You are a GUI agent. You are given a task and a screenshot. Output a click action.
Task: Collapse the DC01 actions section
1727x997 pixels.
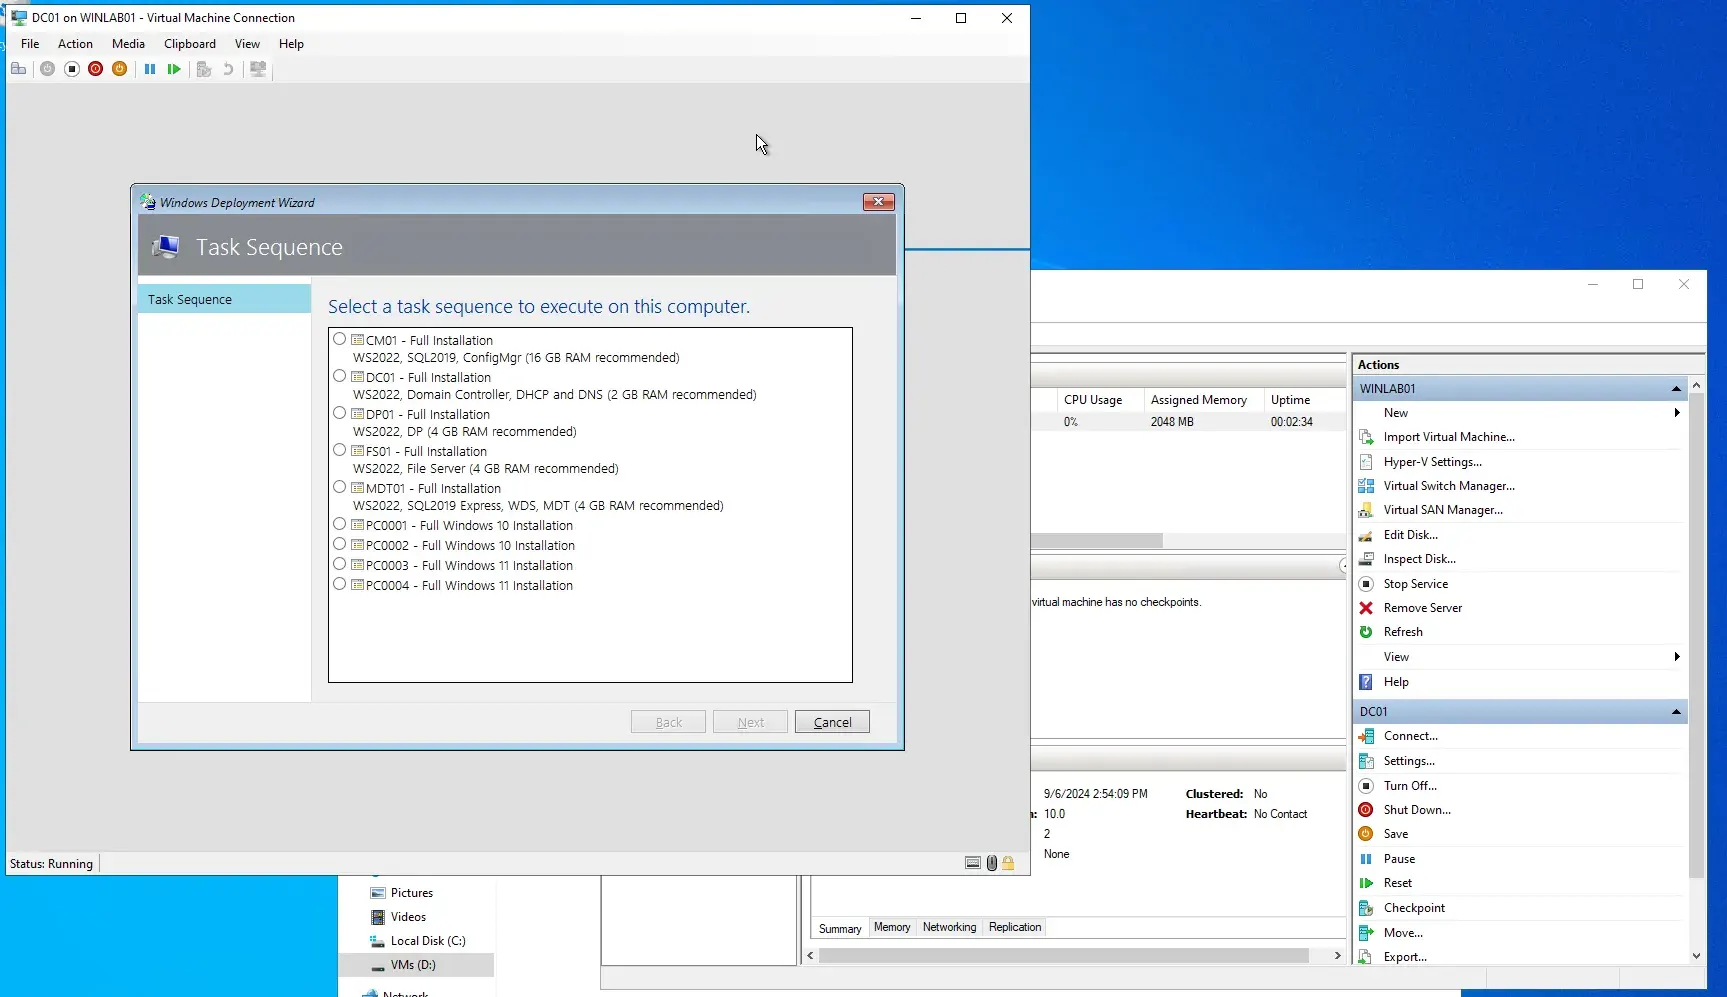click(x=1676, y=712)
